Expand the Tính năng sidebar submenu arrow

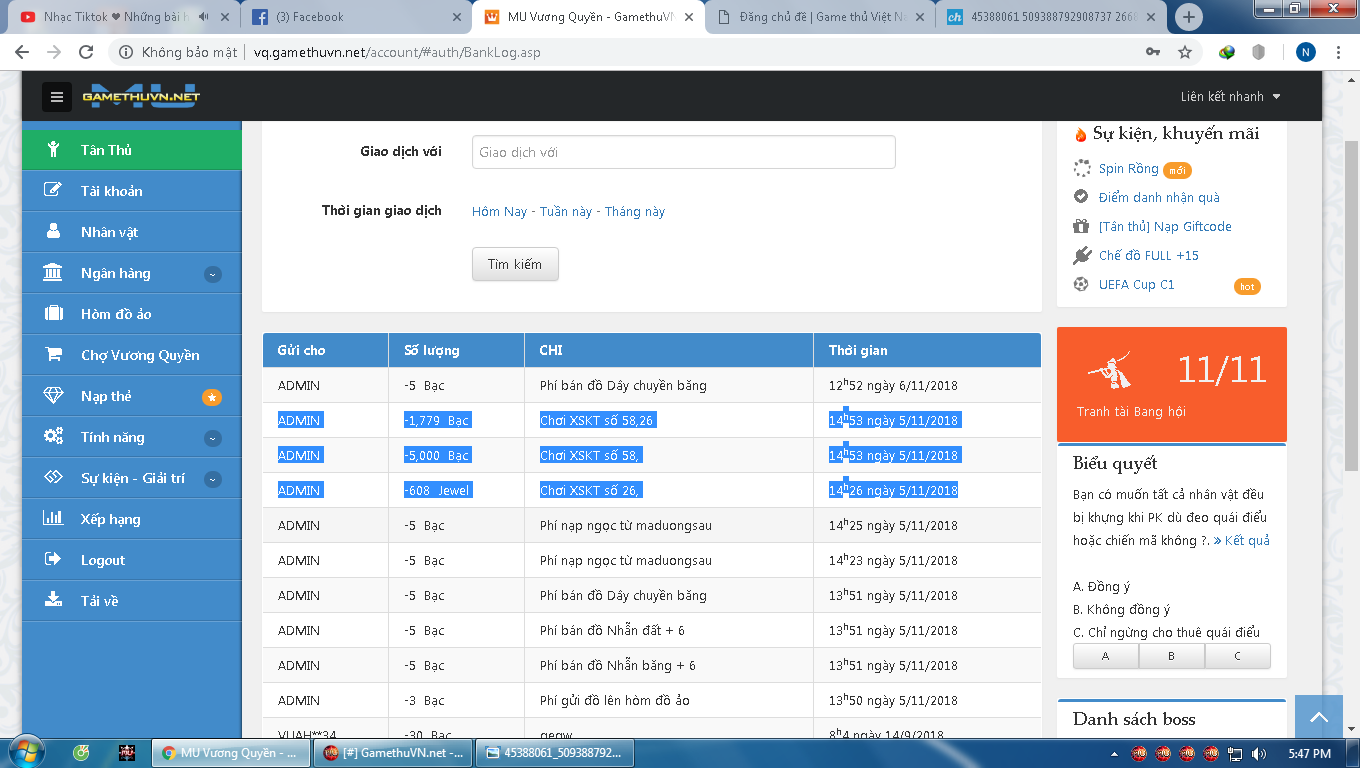(212, 438)
